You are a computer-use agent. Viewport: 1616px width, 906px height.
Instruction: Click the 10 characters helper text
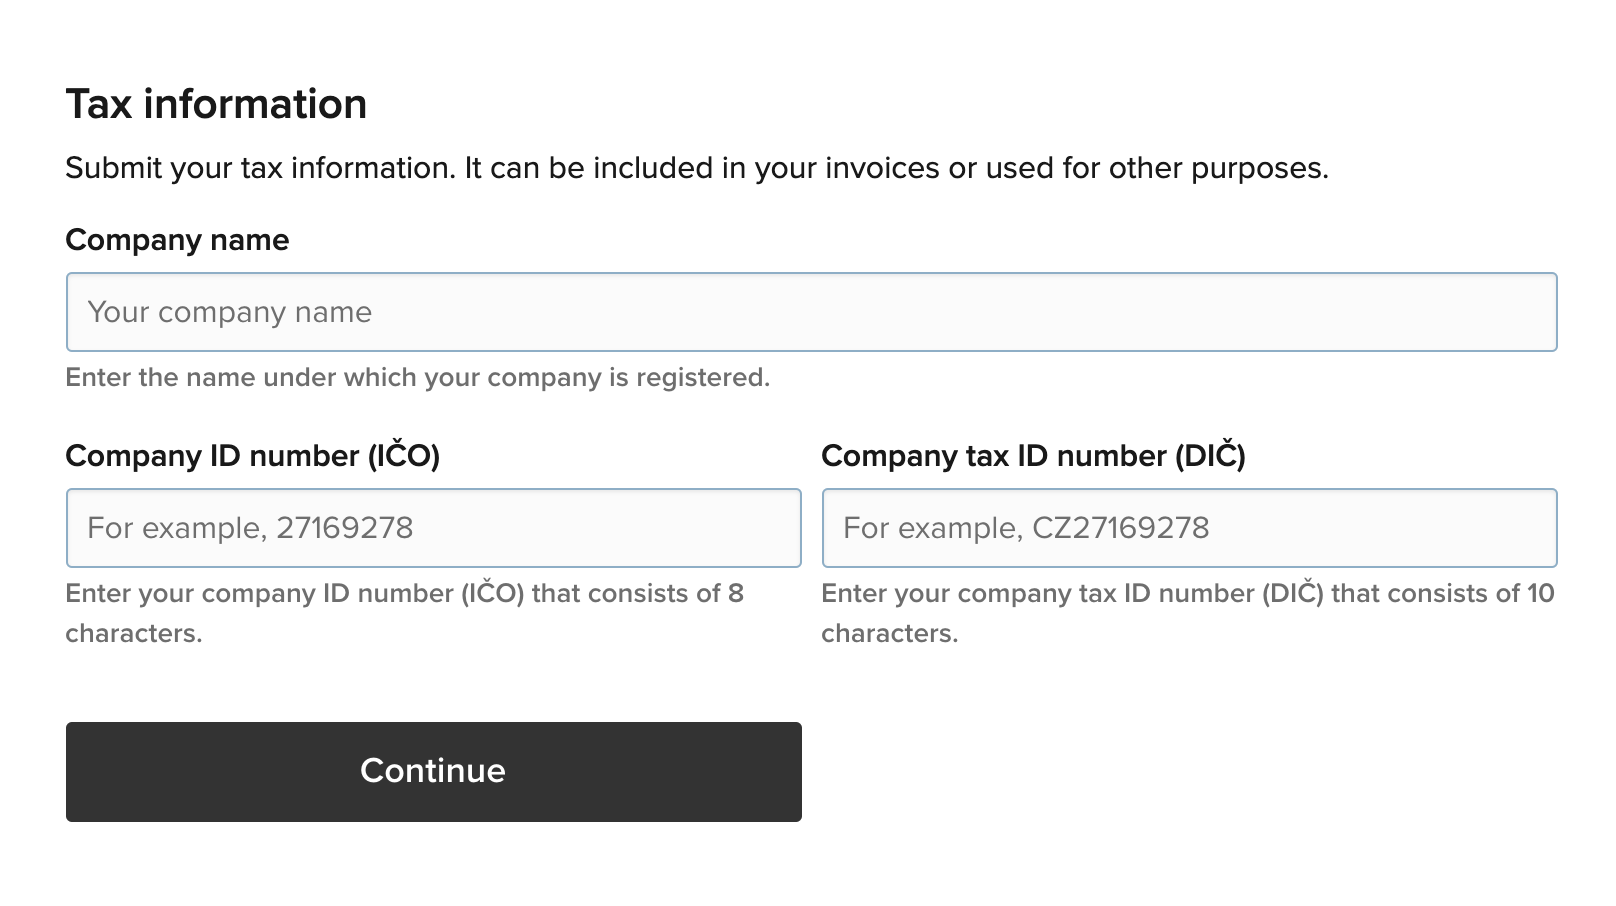[1186, 612]
